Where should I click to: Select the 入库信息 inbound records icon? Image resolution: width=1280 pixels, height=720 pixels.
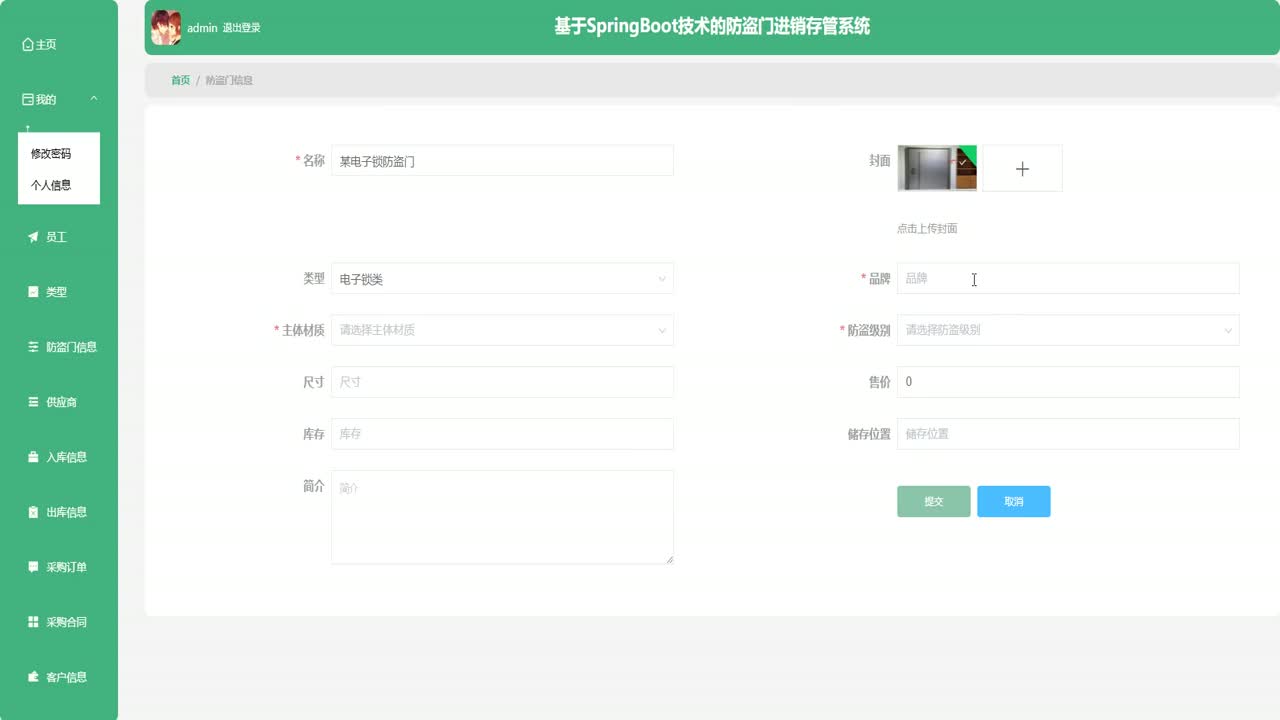pos(33,456)
